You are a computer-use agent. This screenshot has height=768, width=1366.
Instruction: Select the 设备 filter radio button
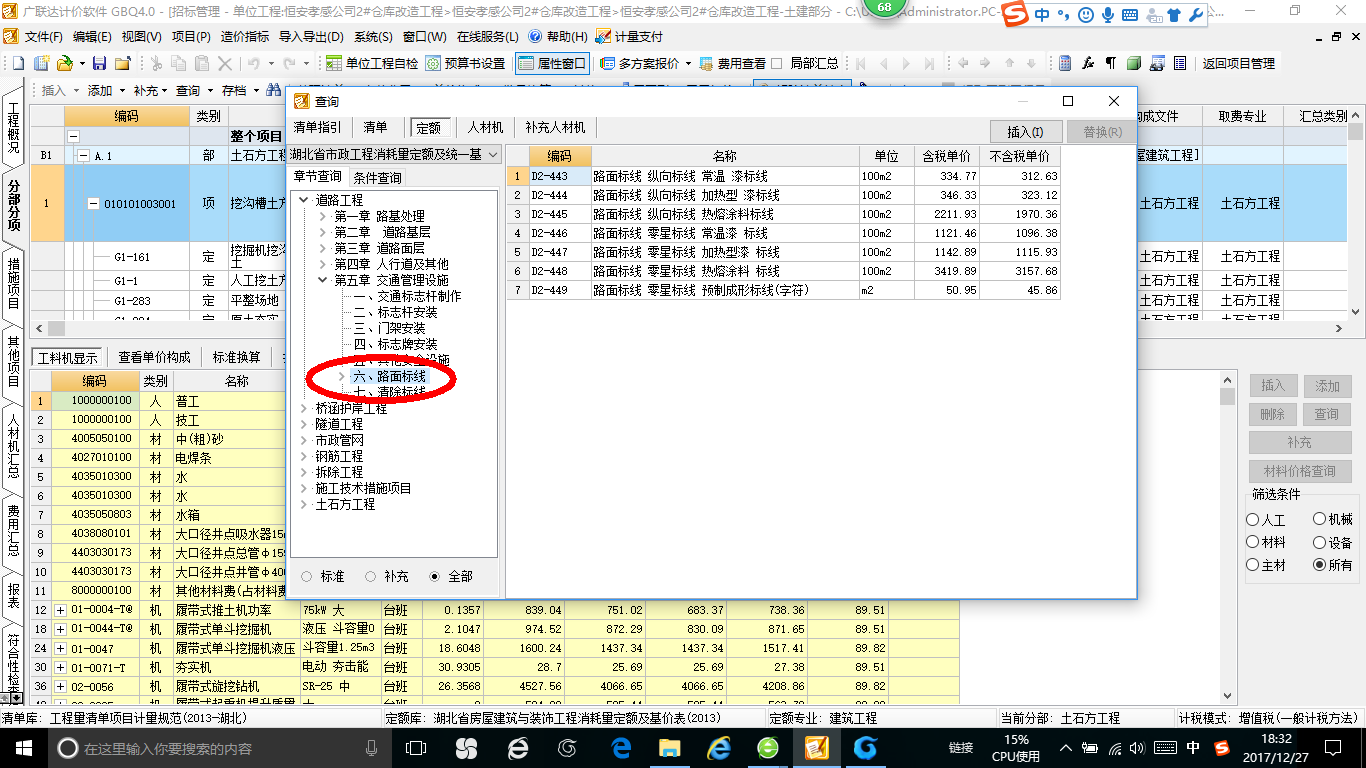(1320, 542)
